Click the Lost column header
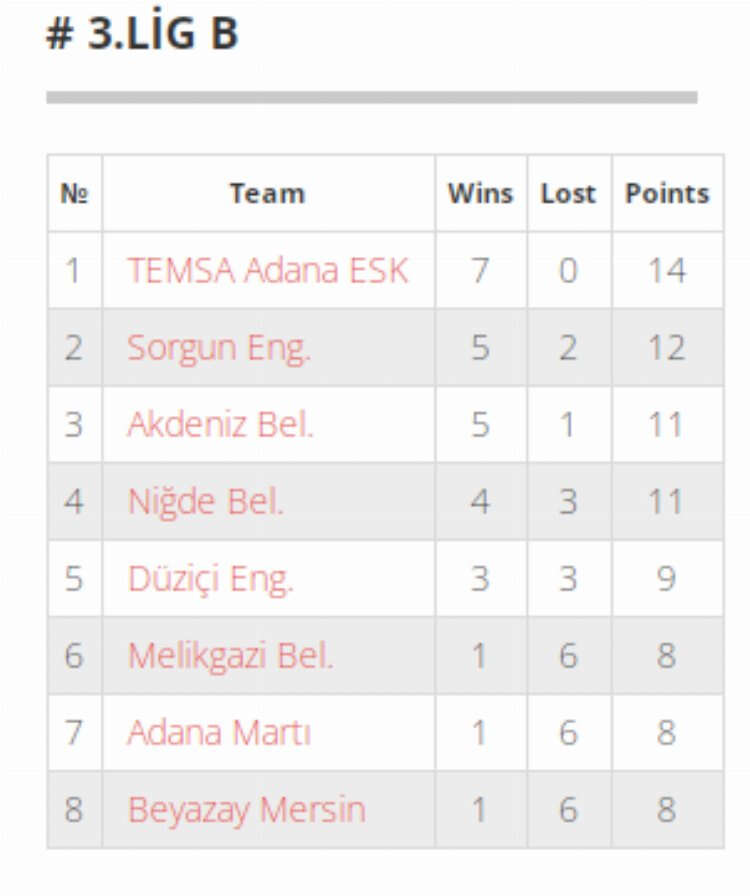Screen dimensions: 750x896 point(568,194)
